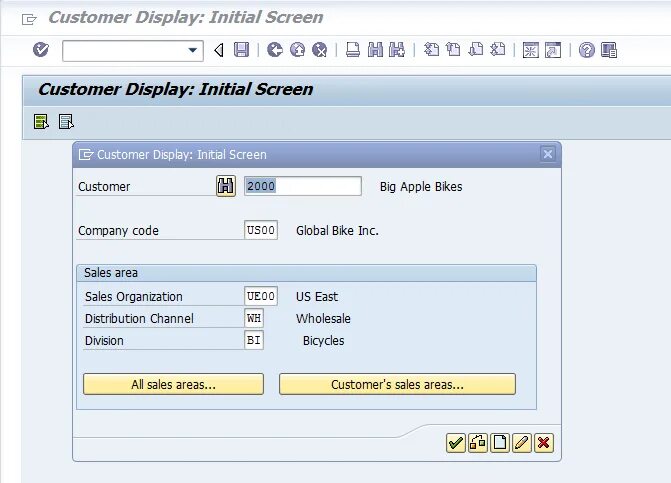
Task: Click the All sales areas button
Action: tap(173, 384)
